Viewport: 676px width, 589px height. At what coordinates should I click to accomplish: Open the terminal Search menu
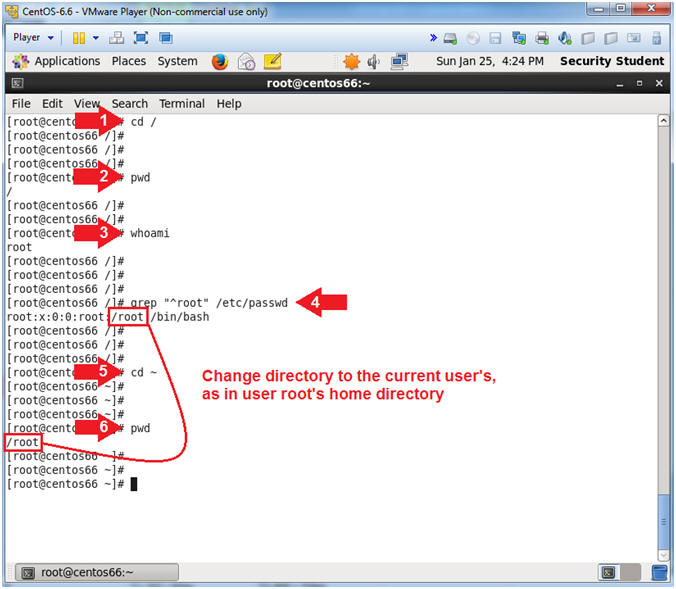click(x=130, y=104)
